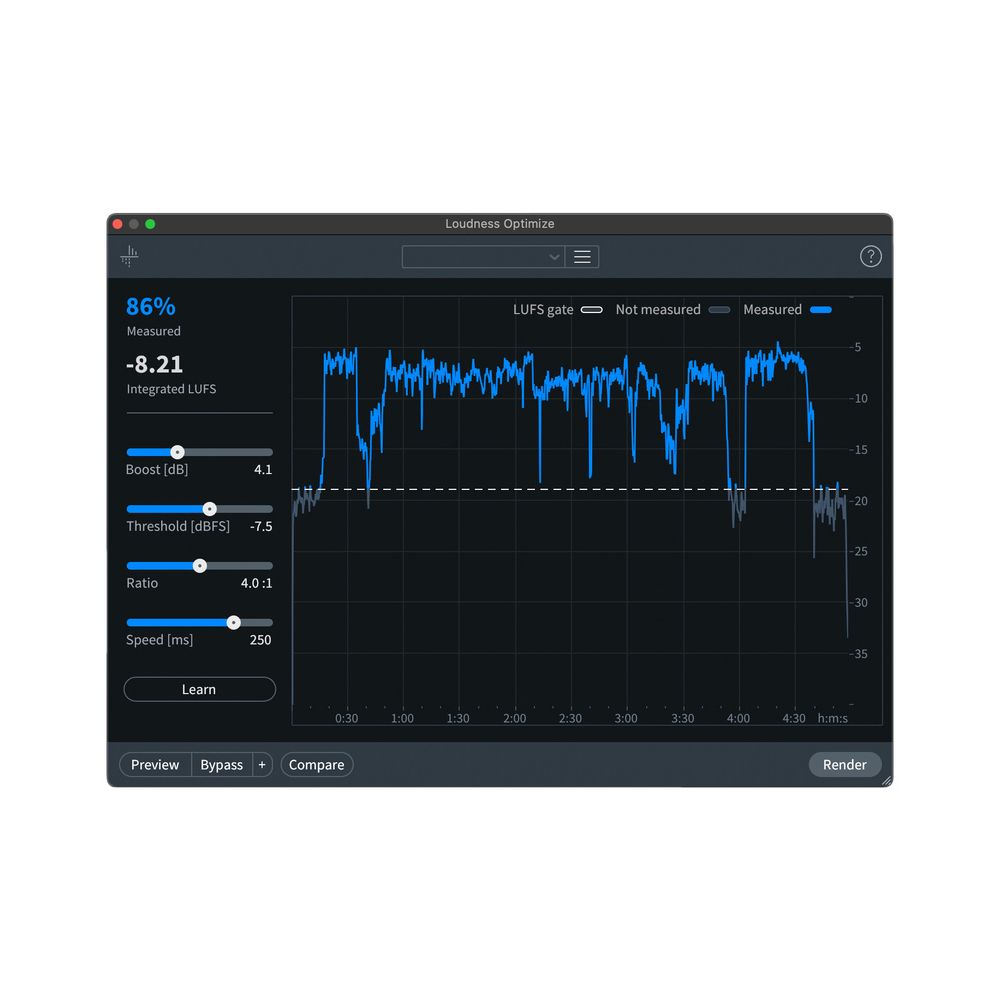1000x1000 pixels.
Task: Adjust the Speed ms slider
Action: (x=233, y=622)
